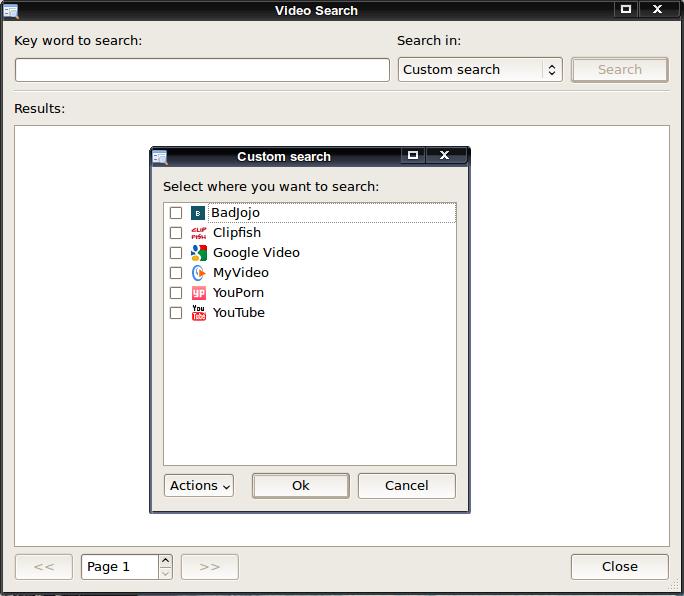Click the disabled Search button

[x=619, y=70]
